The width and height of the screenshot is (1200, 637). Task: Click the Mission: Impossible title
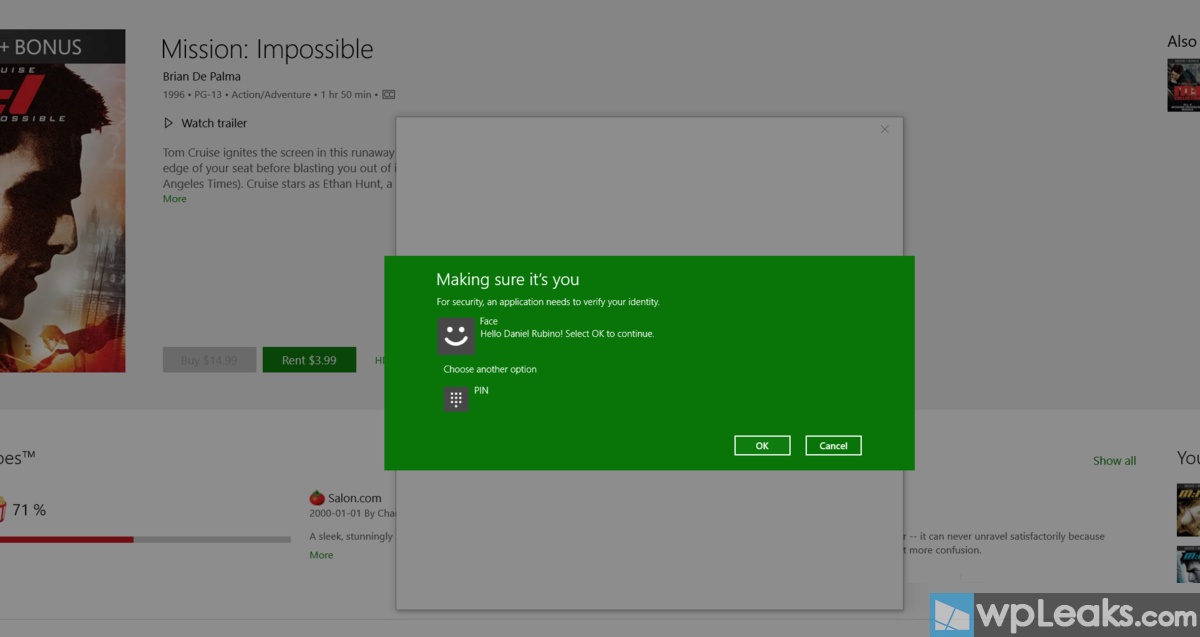(267, 49)
